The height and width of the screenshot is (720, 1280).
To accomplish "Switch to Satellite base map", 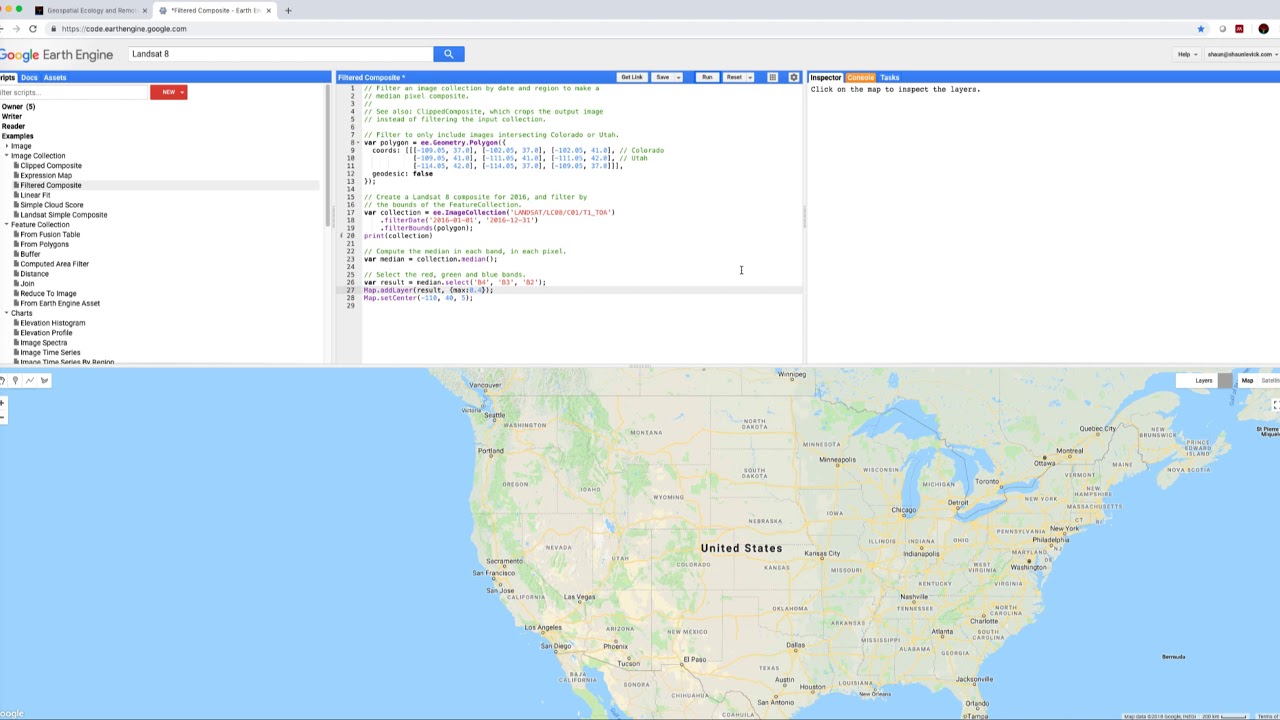I will (x=1270, y=380).
